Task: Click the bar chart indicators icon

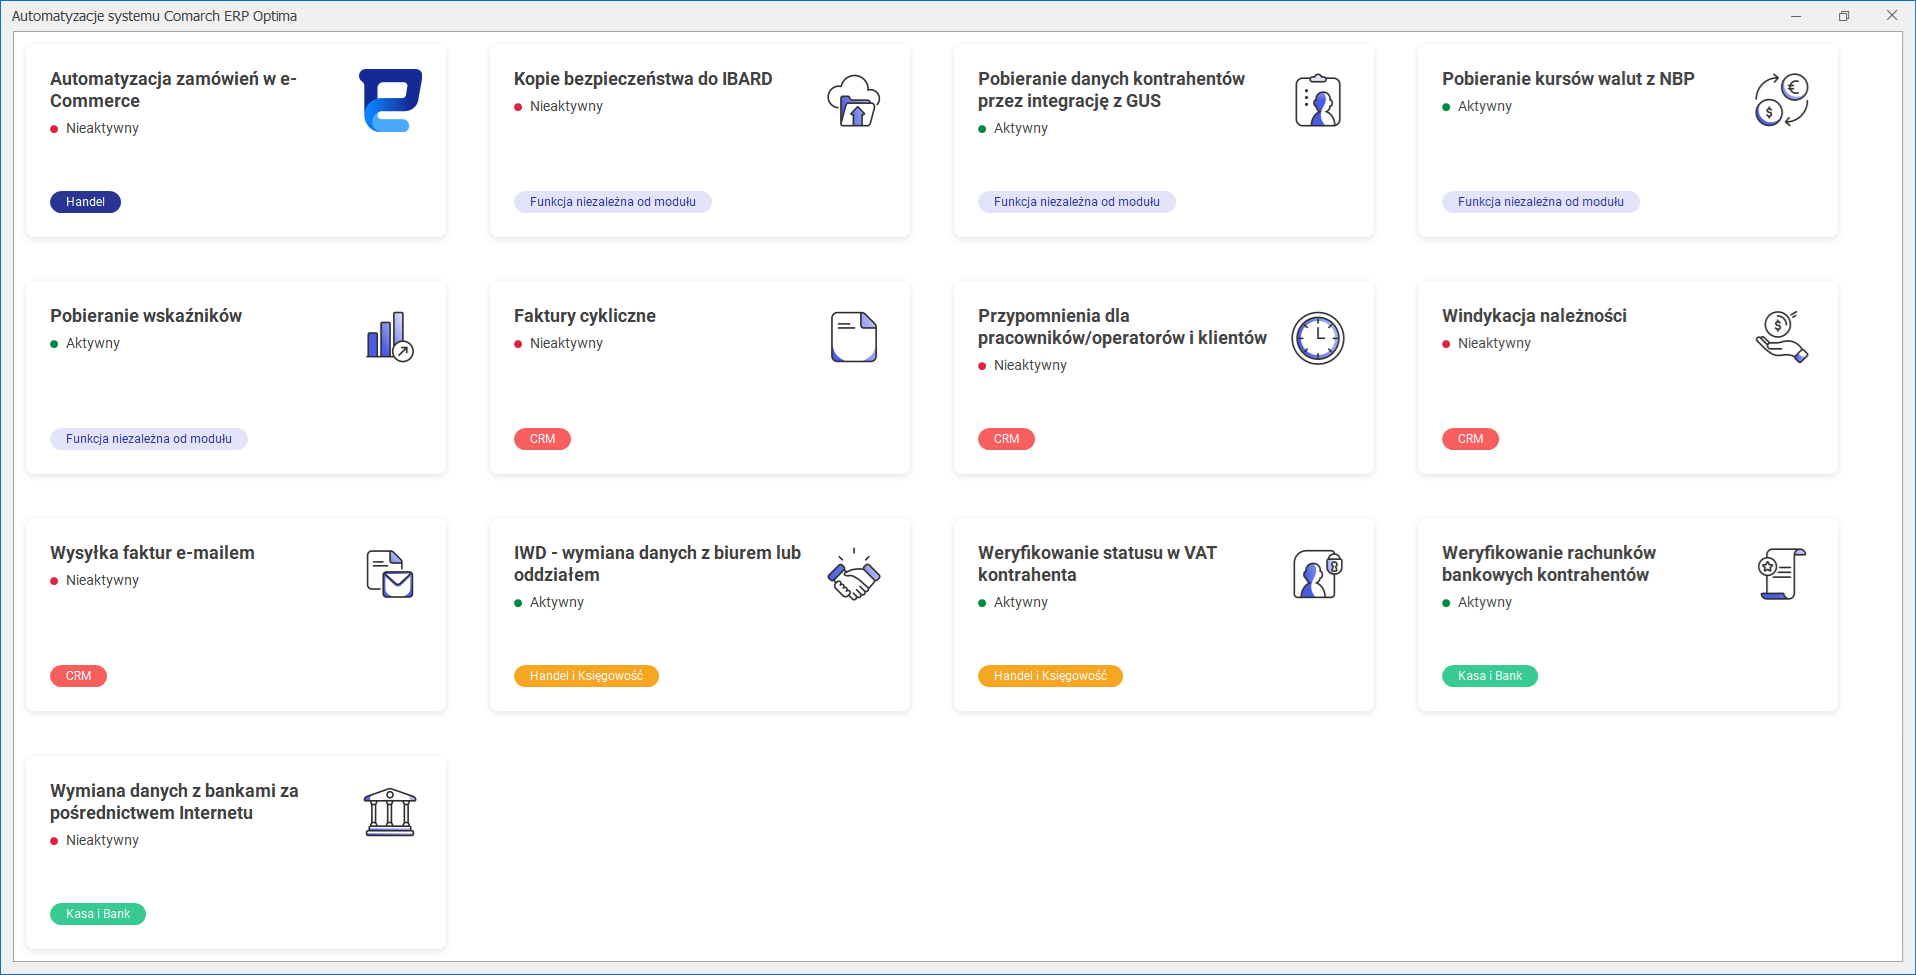Action: 390,337
